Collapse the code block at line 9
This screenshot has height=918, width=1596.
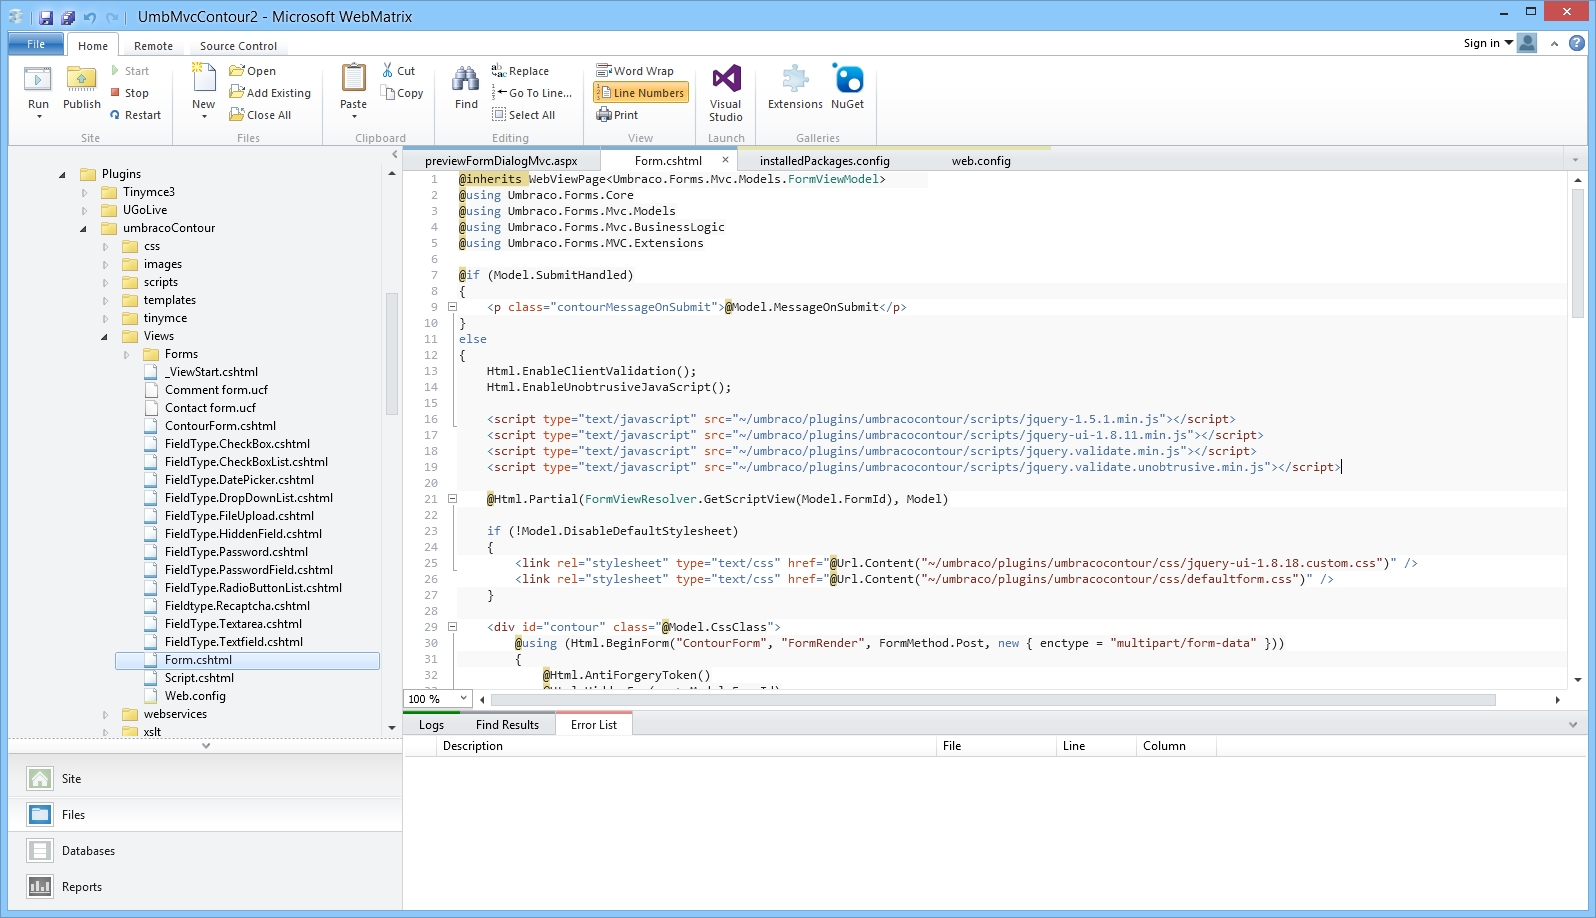click(452, 307)
